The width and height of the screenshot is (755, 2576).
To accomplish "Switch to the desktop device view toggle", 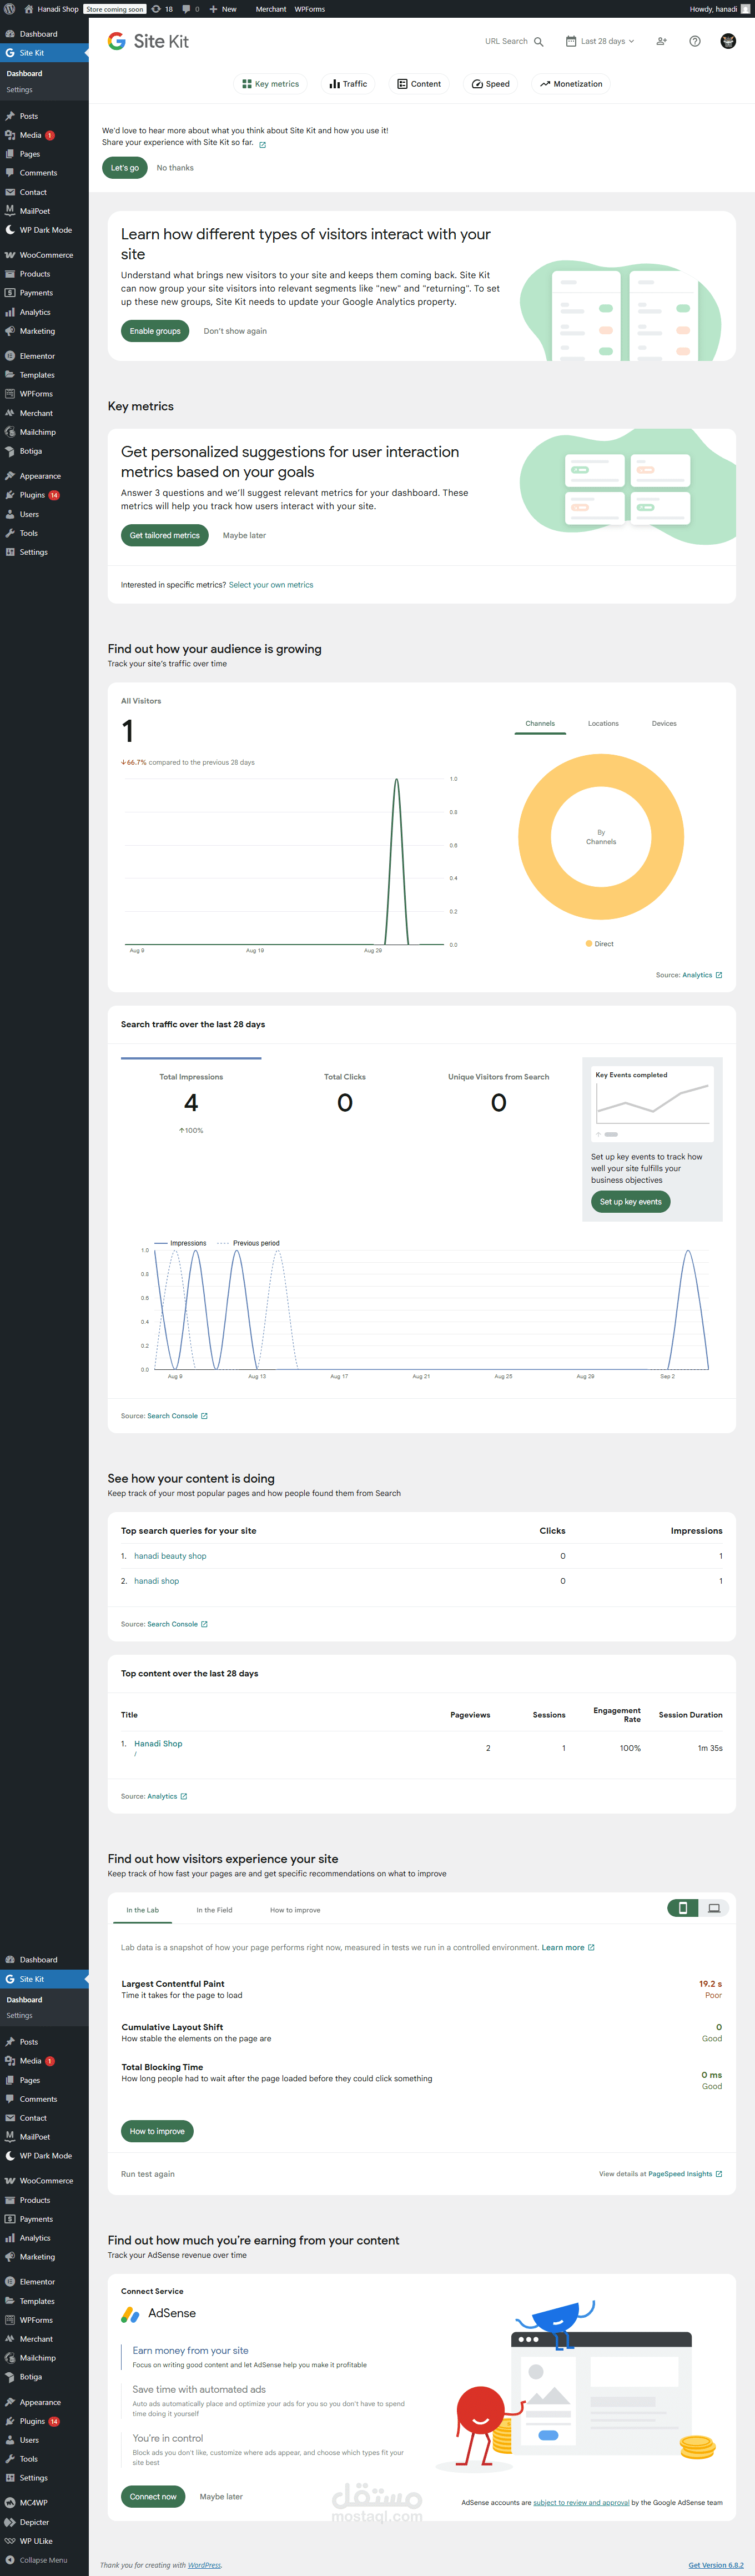I will [714, 1908].
